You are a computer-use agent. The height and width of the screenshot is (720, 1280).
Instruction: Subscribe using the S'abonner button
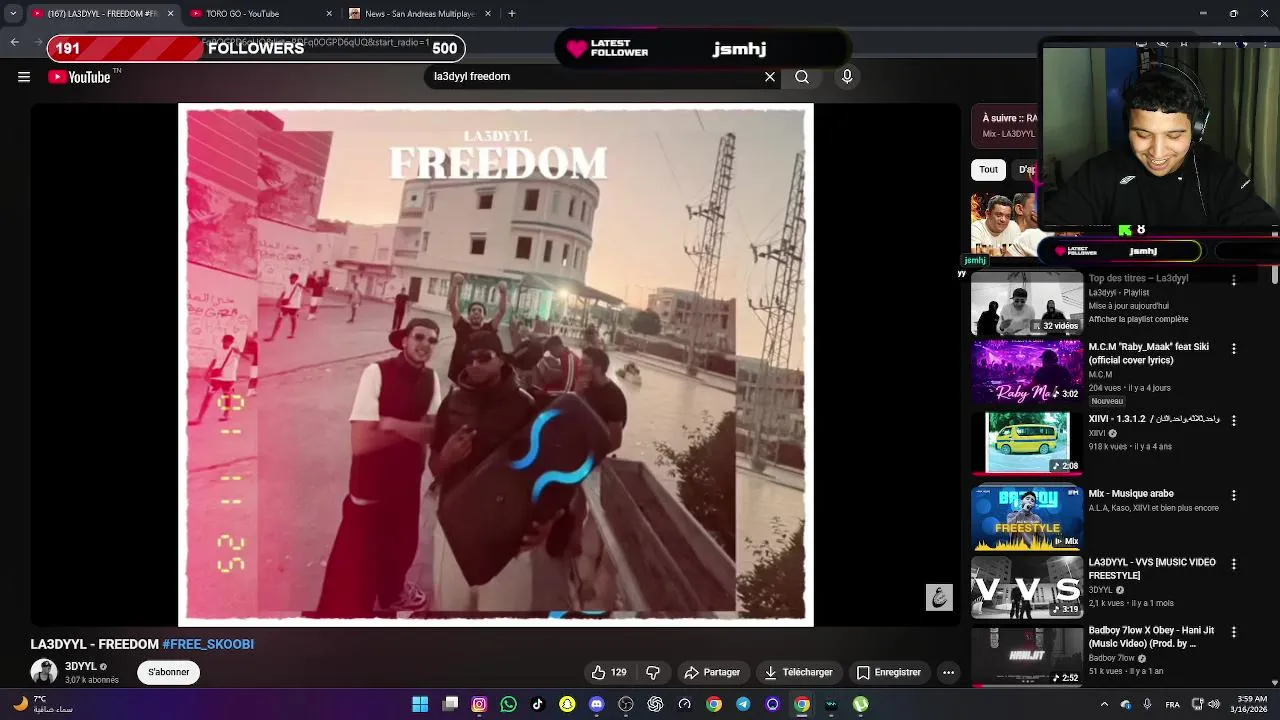(x=168, y=672)
